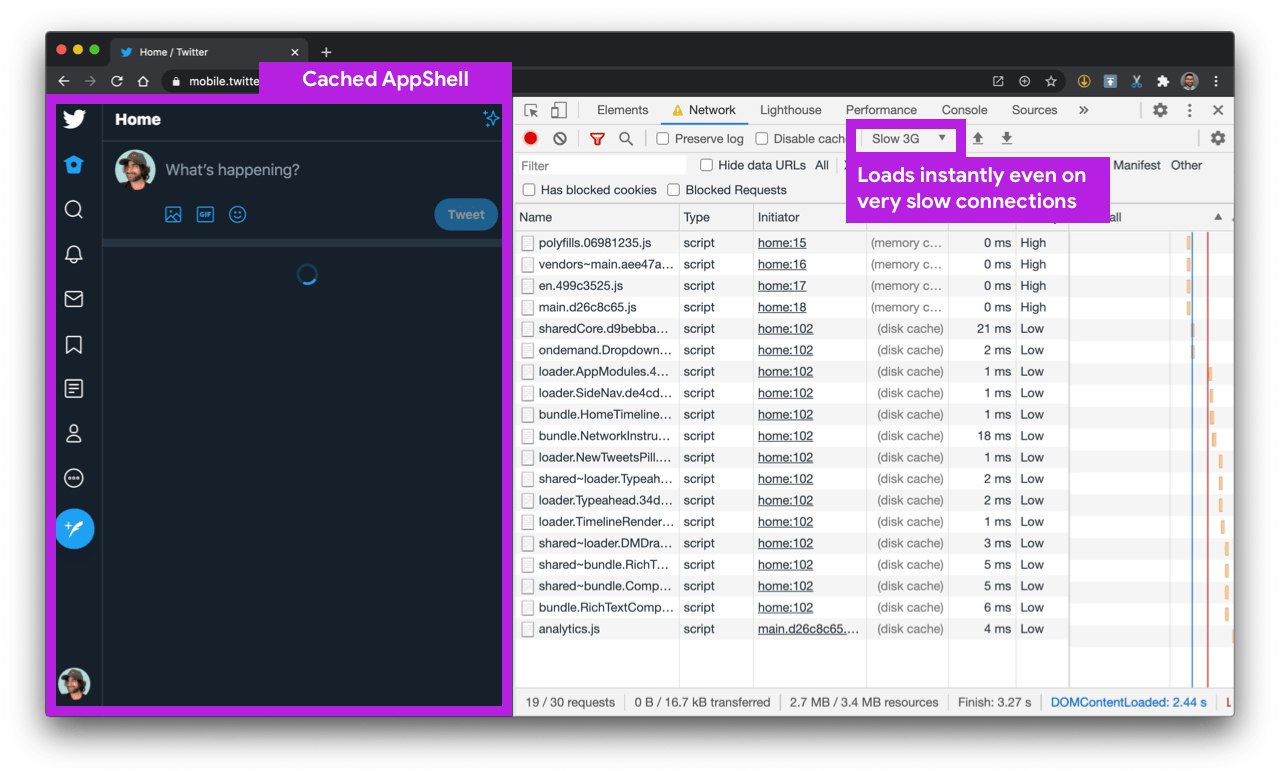Open Messages envelope icon in sidebar

pyautogui.click(x=74, y=299)
